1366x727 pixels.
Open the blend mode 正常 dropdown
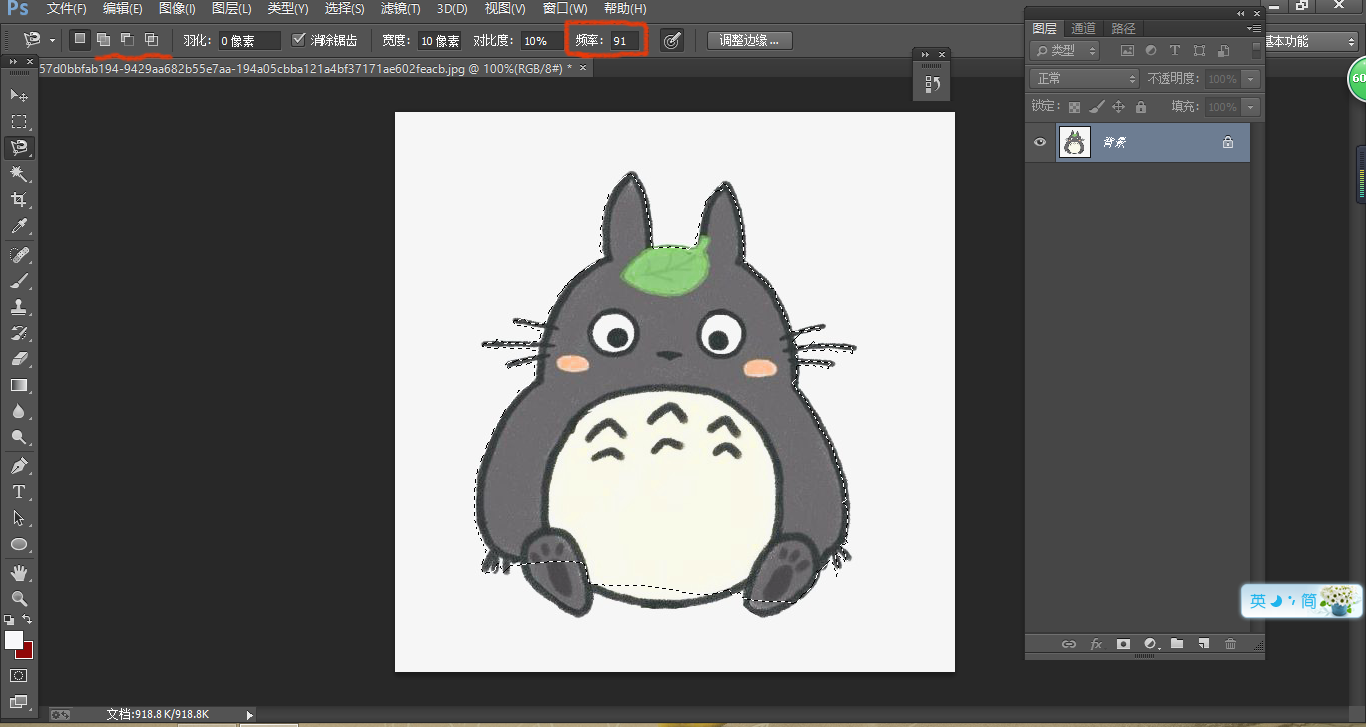[1085, 78]
